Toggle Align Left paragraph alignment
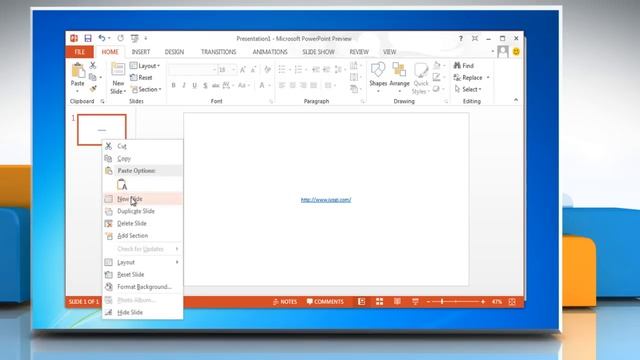640x360 pixels. 282,85
